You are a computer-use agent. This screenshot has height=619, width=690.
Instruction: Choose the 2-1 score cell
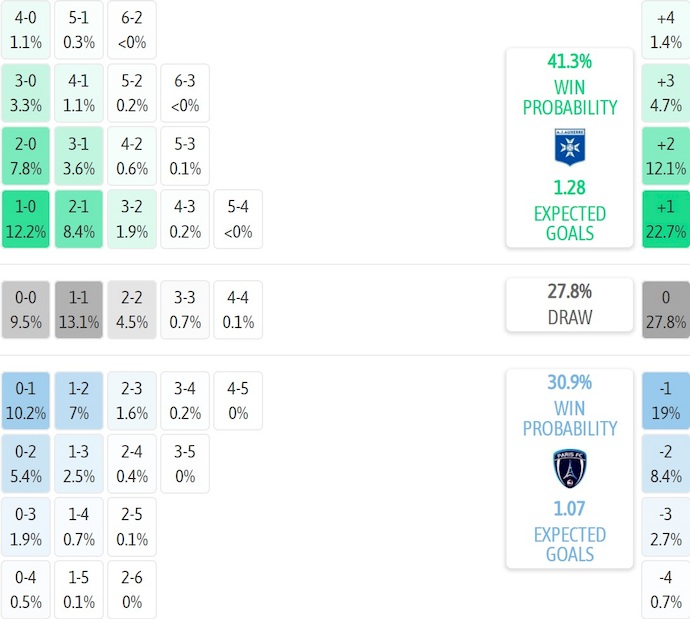(79, 219)
